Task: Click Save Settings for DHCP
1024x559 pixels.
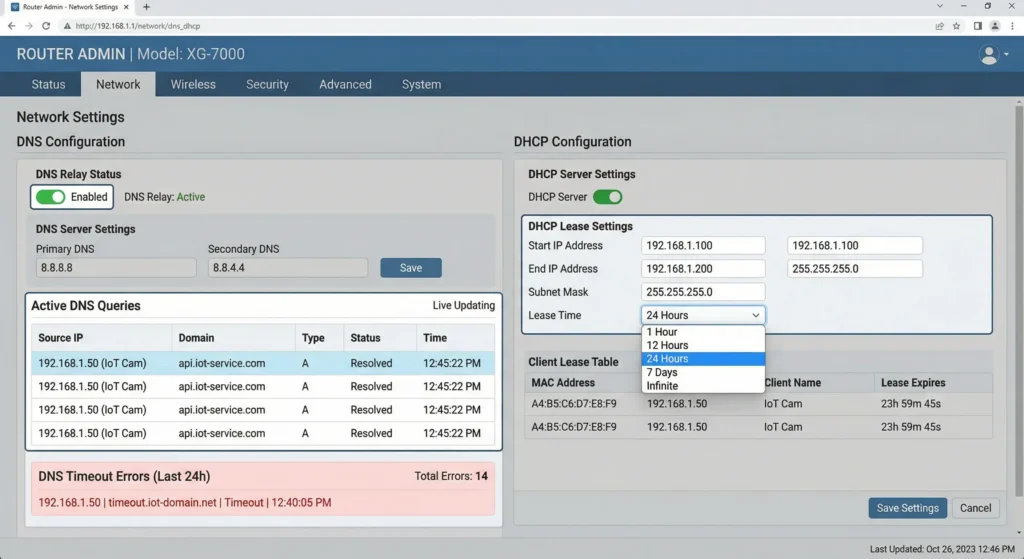Action: coord(907,508)
